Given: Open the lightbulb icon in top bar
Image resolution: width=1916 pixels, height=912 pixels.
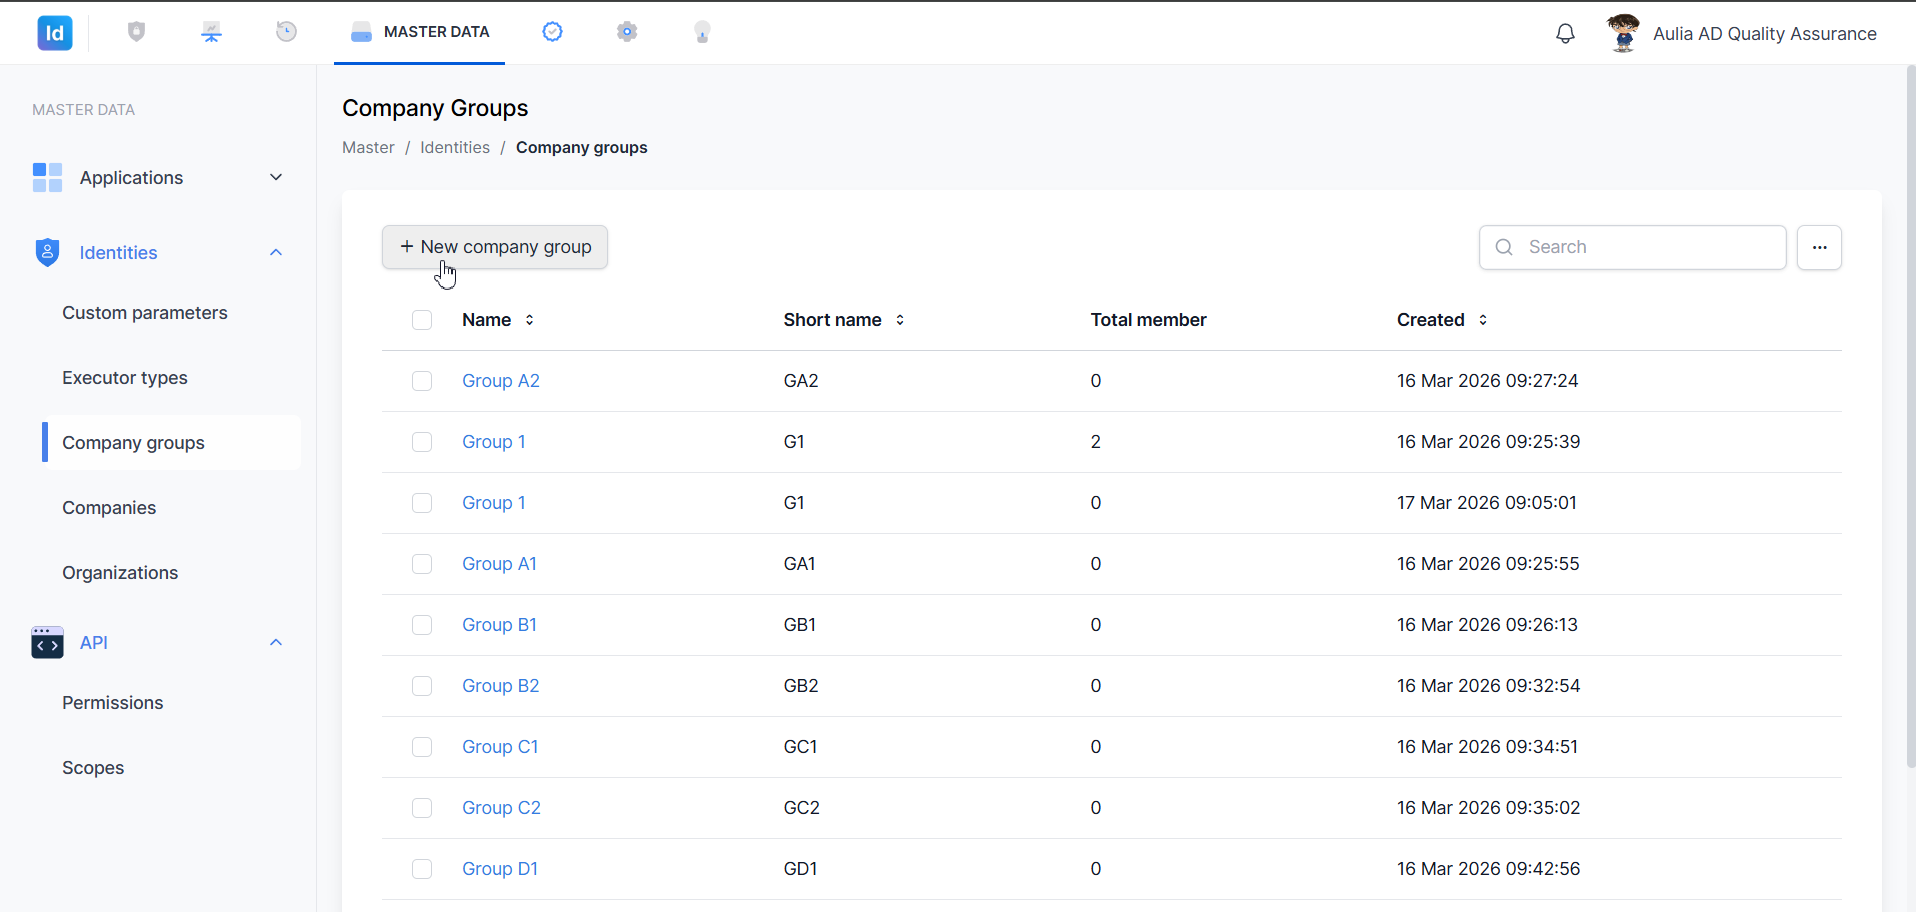Looking at the screenshot, I should 702,32.
